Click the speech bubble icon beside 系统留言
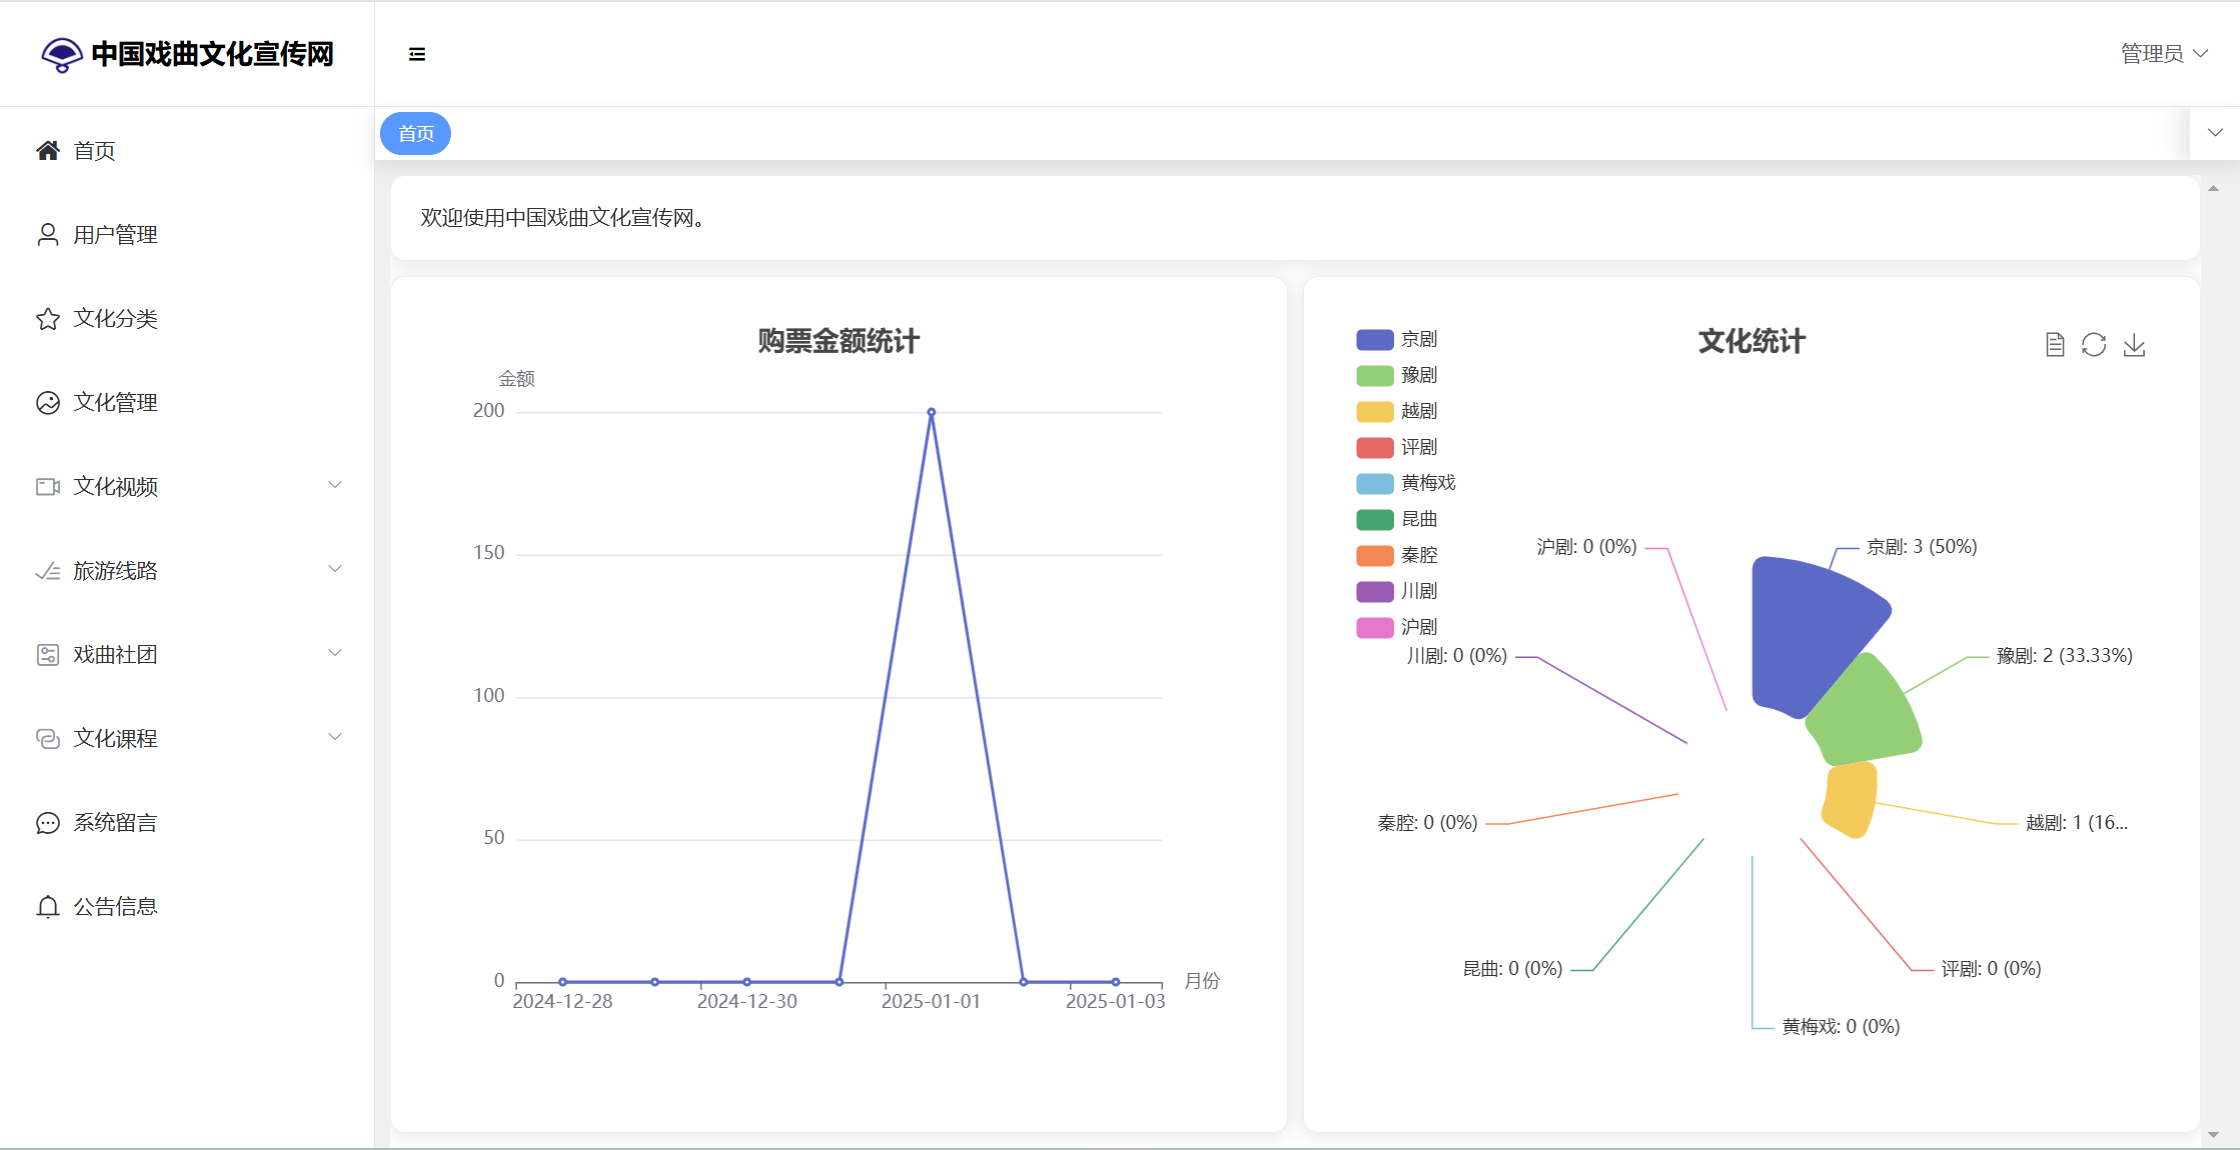The width and height of the screenshot is (2240, 1150). pos(48,823)
